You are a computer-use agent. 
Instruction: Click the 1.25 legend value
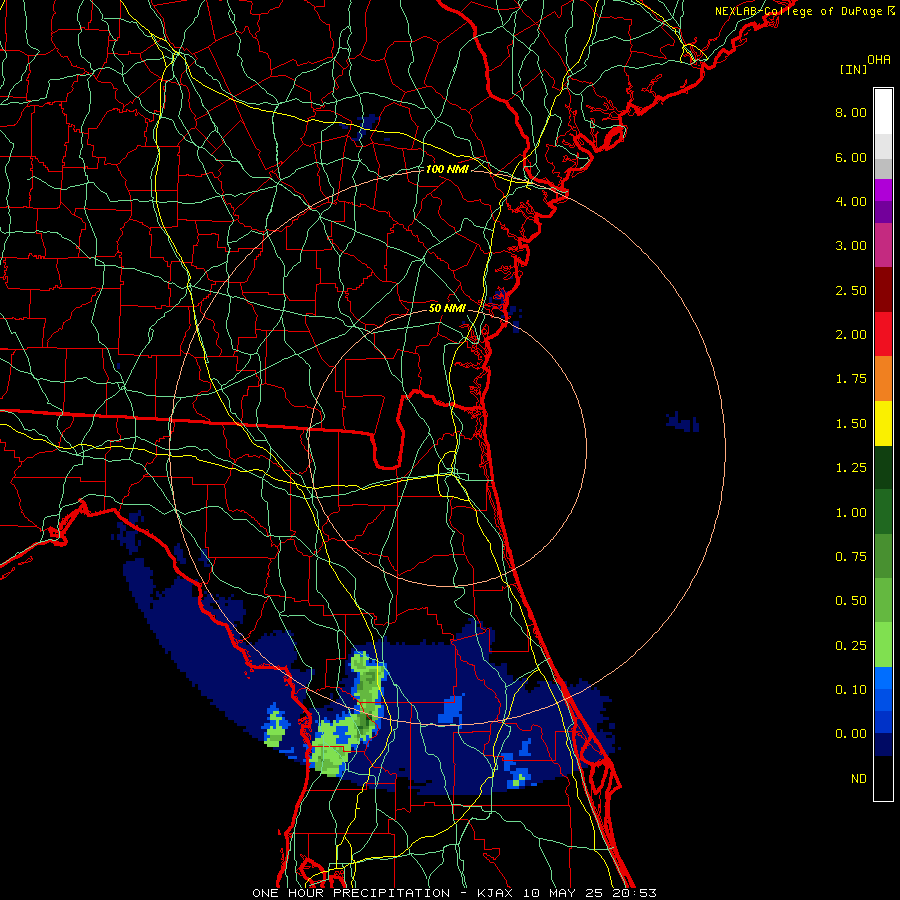851,468
